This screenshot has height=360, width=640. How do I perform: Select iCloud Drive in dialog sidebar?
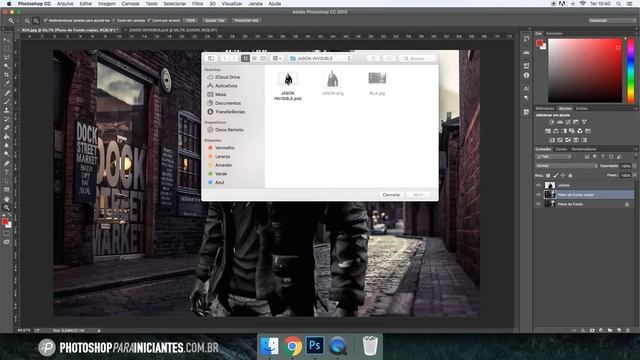pos(224,77)
